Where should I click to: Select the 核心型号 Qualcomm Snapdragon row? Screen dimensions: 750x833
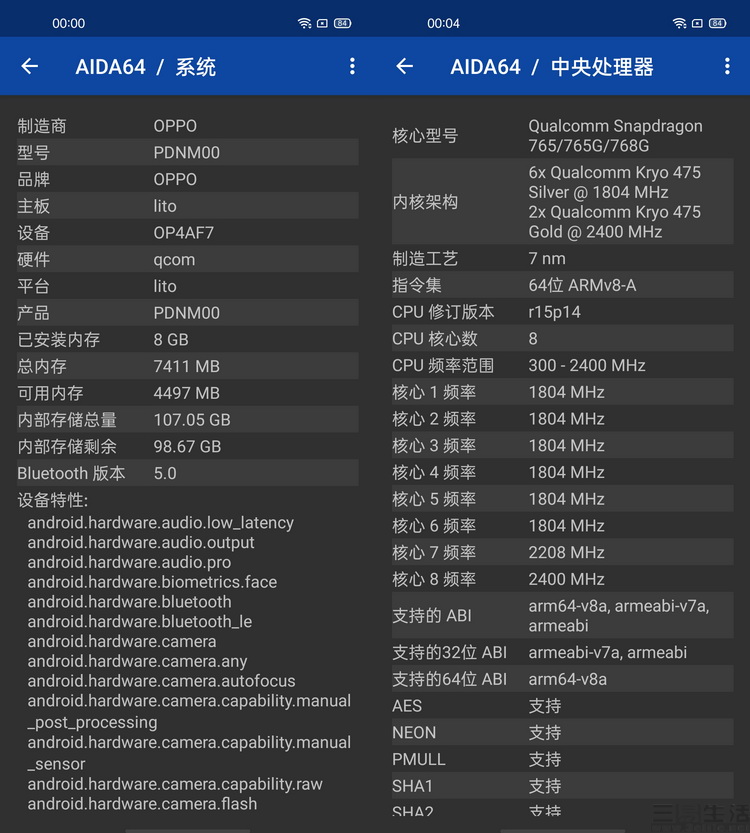[x=562, y=135]
